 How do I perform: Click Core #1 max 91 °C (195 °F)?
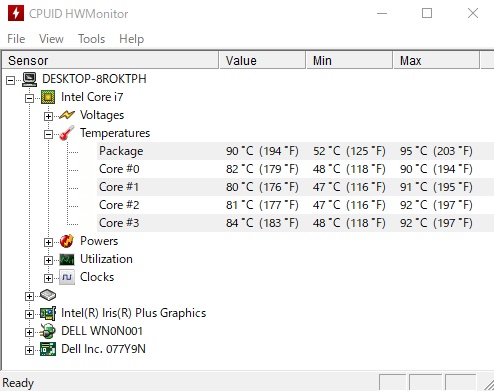tap(436, 187)
